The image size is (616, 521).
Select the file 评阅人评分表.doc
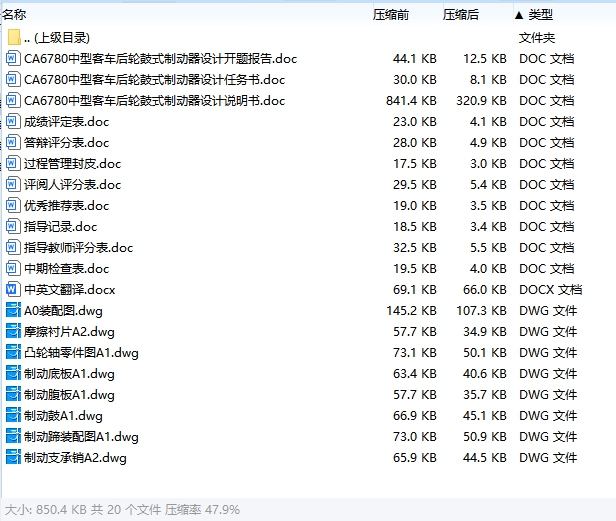72,185
